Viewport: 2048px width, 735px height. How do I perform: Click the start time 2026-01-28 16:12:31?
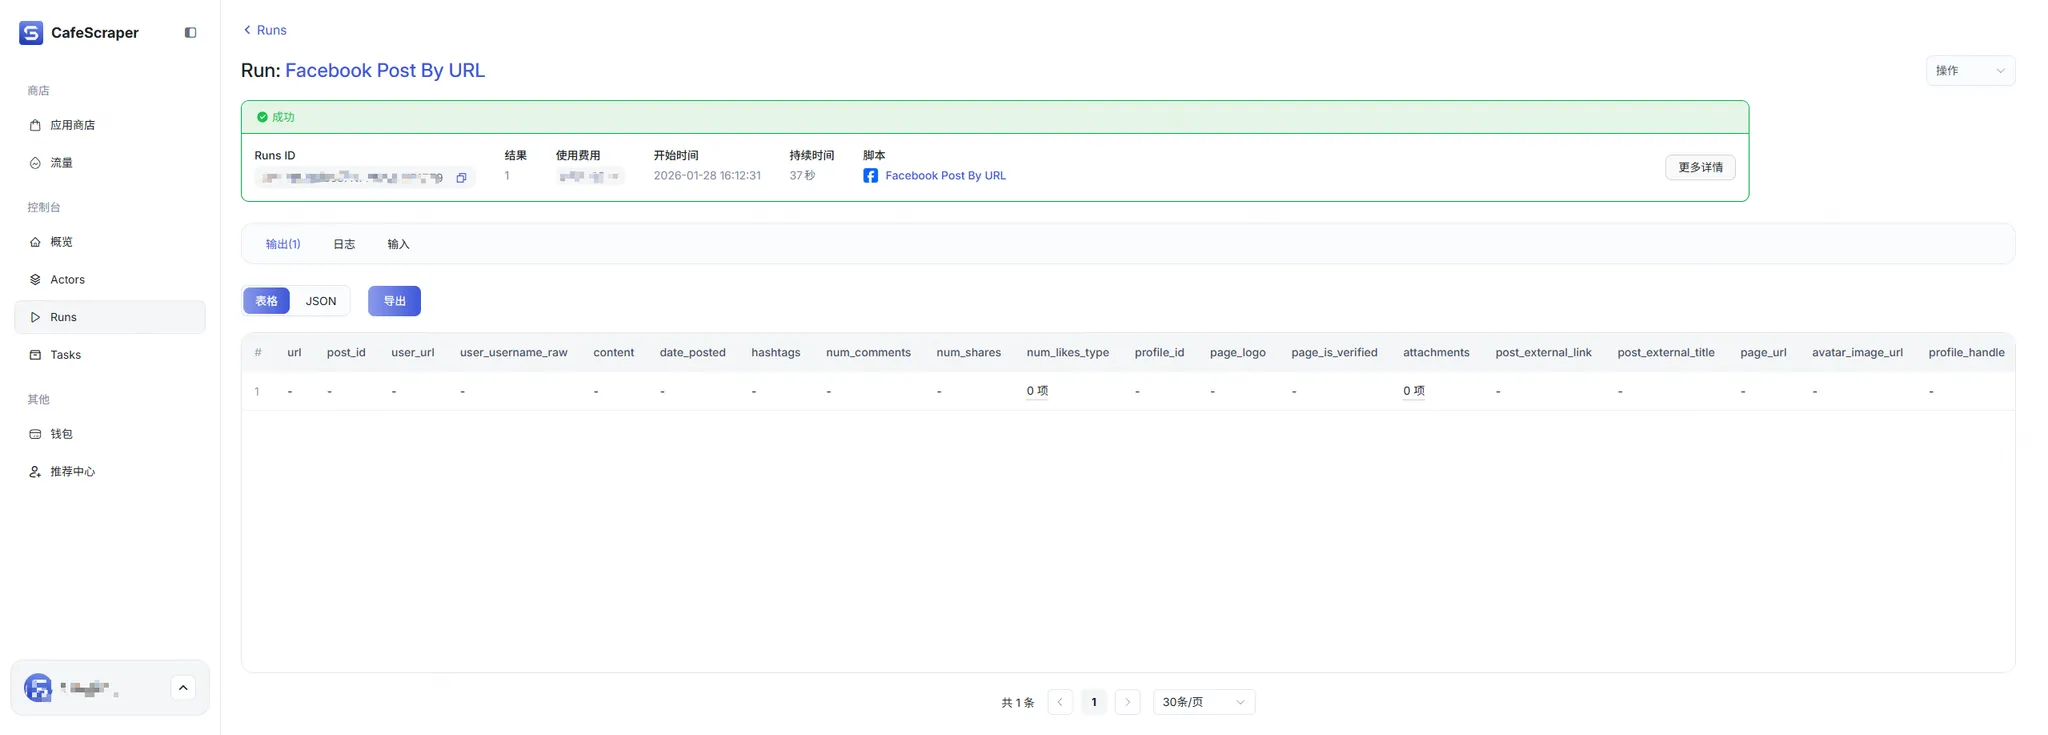pyautogui.click(x=707, y=176)
